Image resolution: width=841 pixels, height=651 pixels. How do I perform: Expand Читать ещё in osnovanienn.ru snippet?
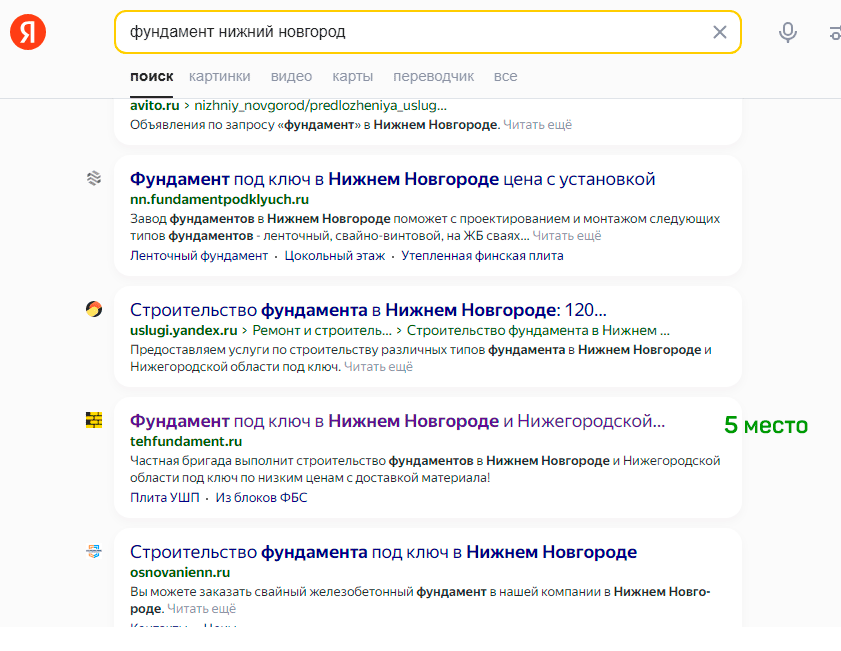coord(201,608)
